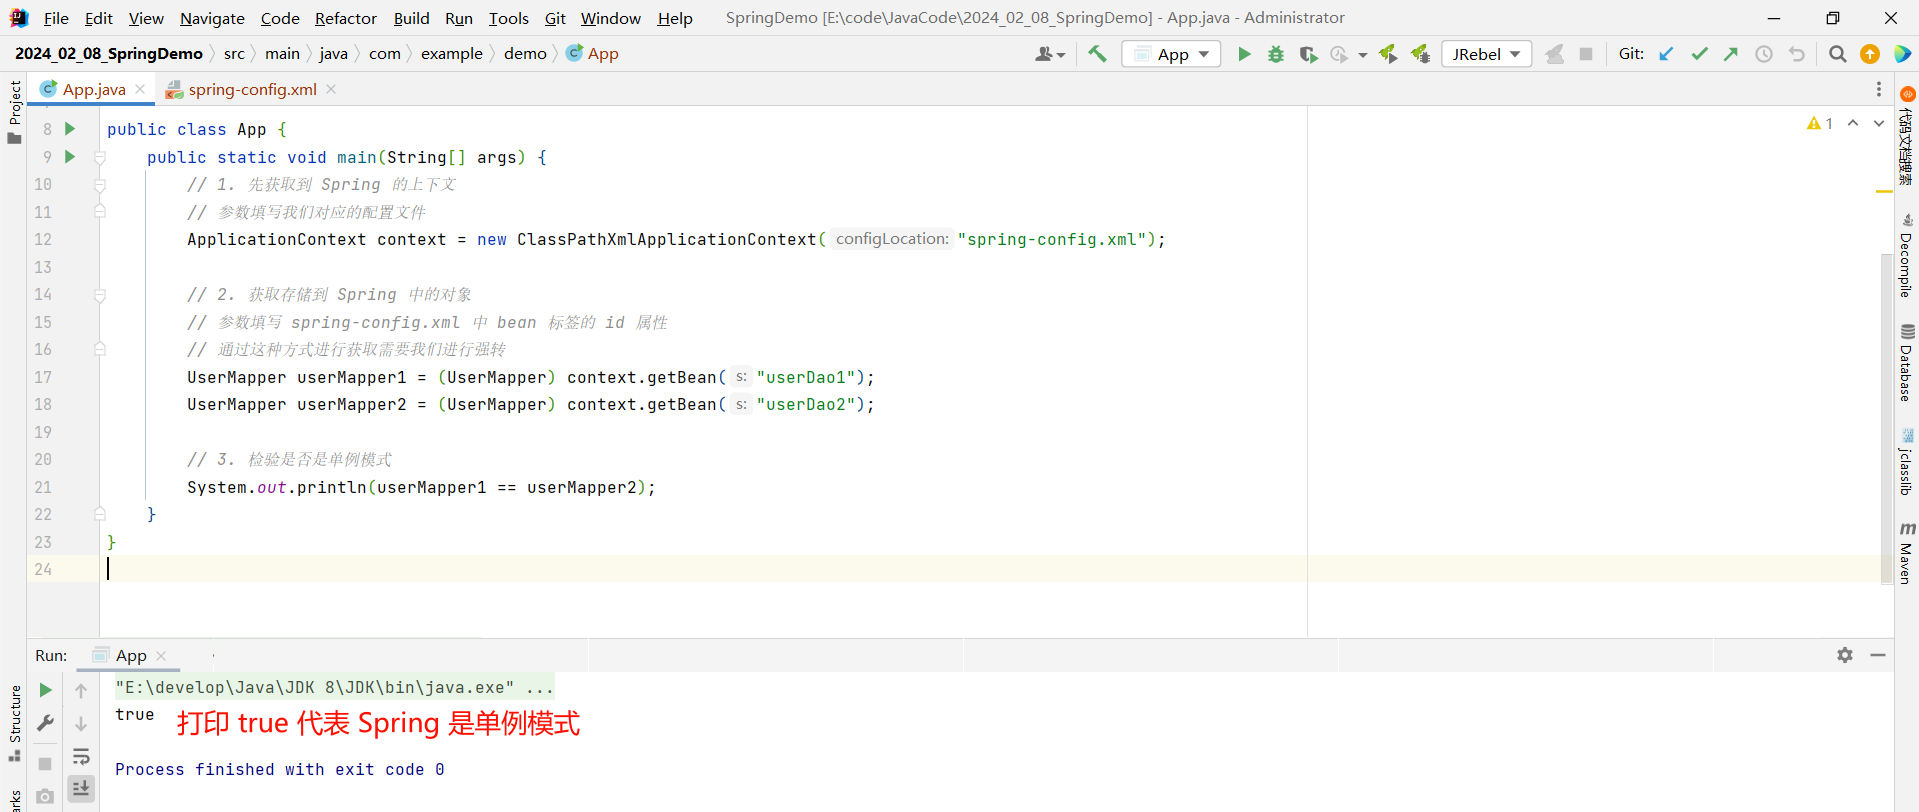The height and width of the screenshot is (812, 1919).
Task: Click the 'example' breadcrumb segment
Action: 451,54
